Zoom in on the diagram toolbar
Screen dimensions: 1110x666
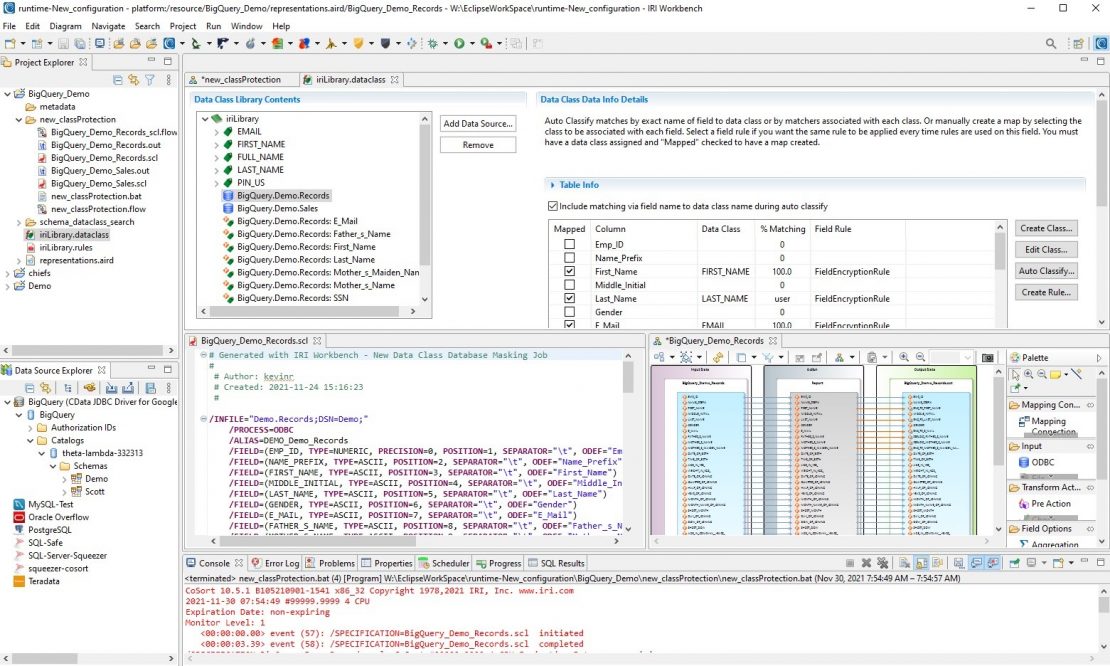(904, 357)
